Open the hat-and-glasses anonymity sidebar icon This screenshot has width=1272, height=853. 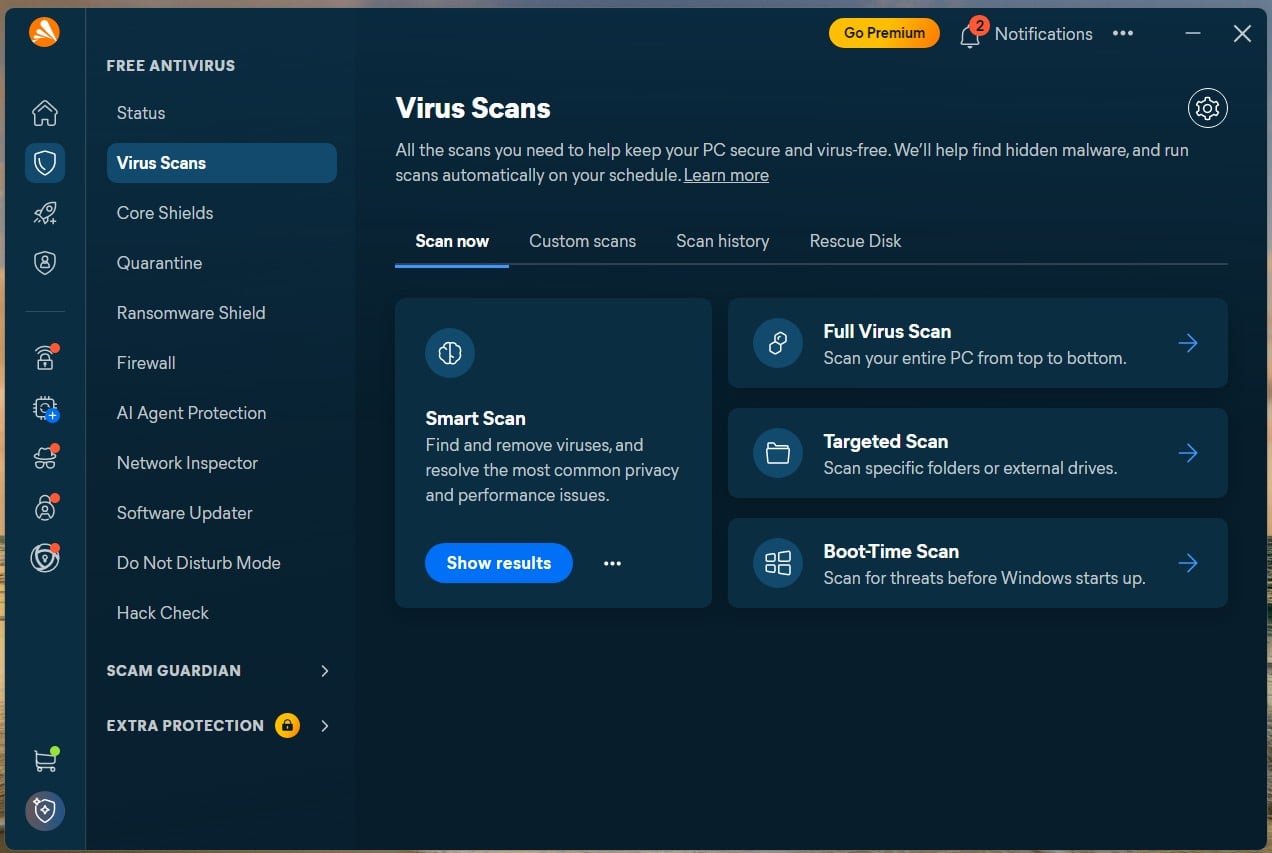[45, 457]
